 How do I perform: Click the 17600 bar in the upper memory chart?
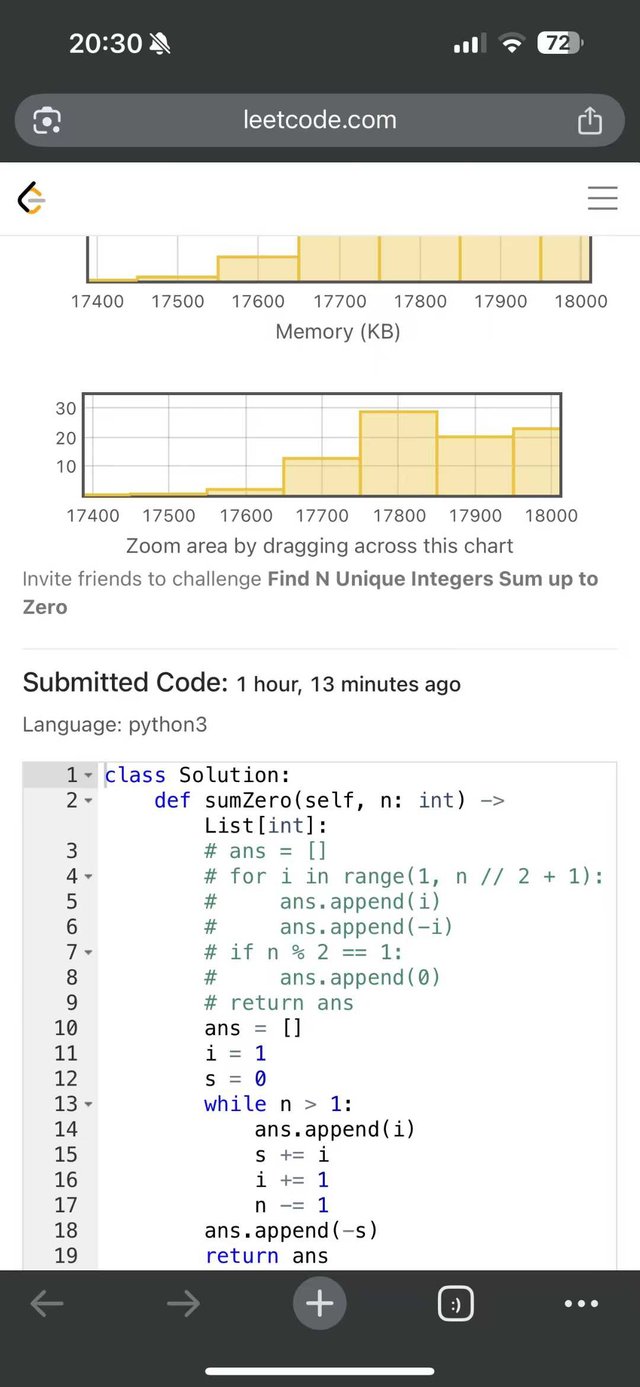[x=258, y=268]
